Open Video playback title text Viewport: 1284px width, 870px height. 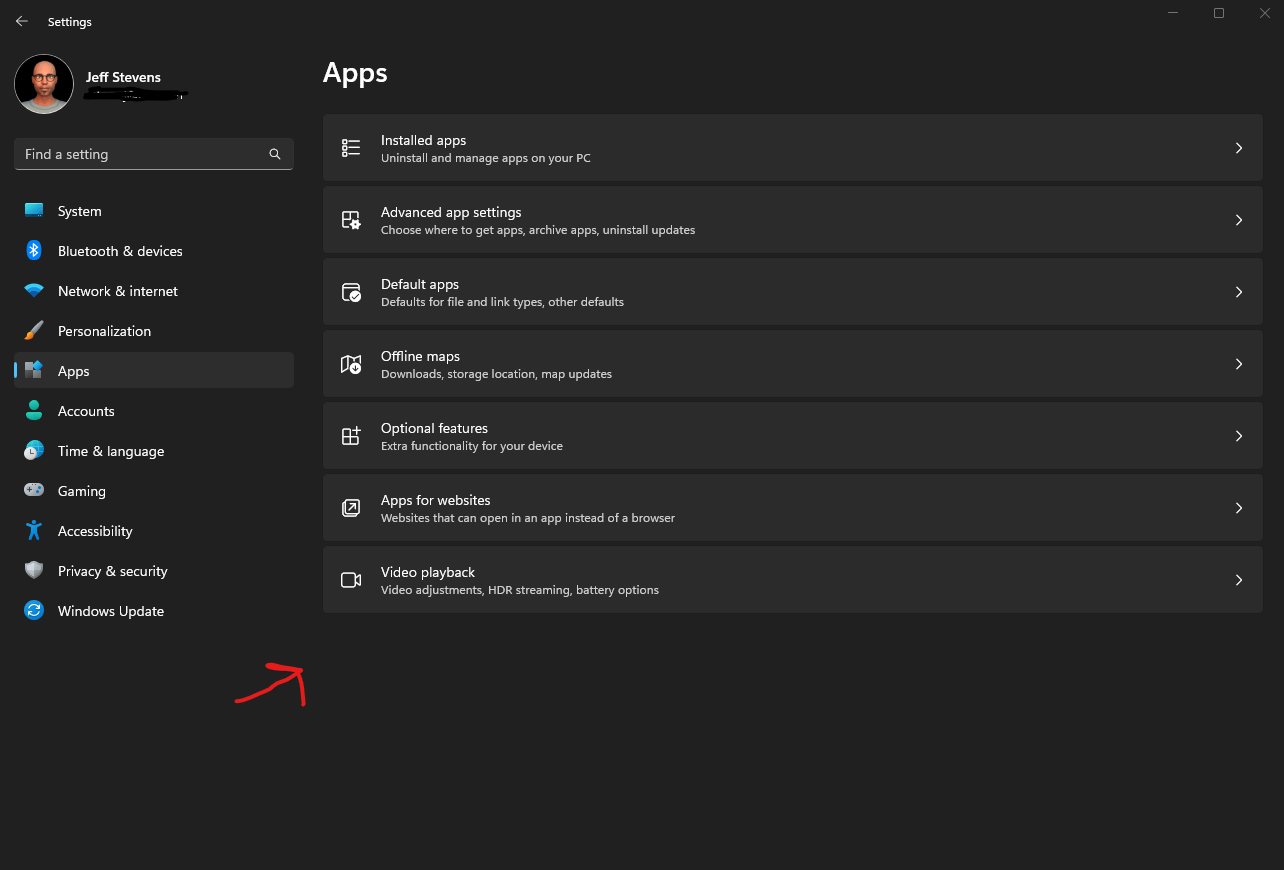click(x=428, y=572)
